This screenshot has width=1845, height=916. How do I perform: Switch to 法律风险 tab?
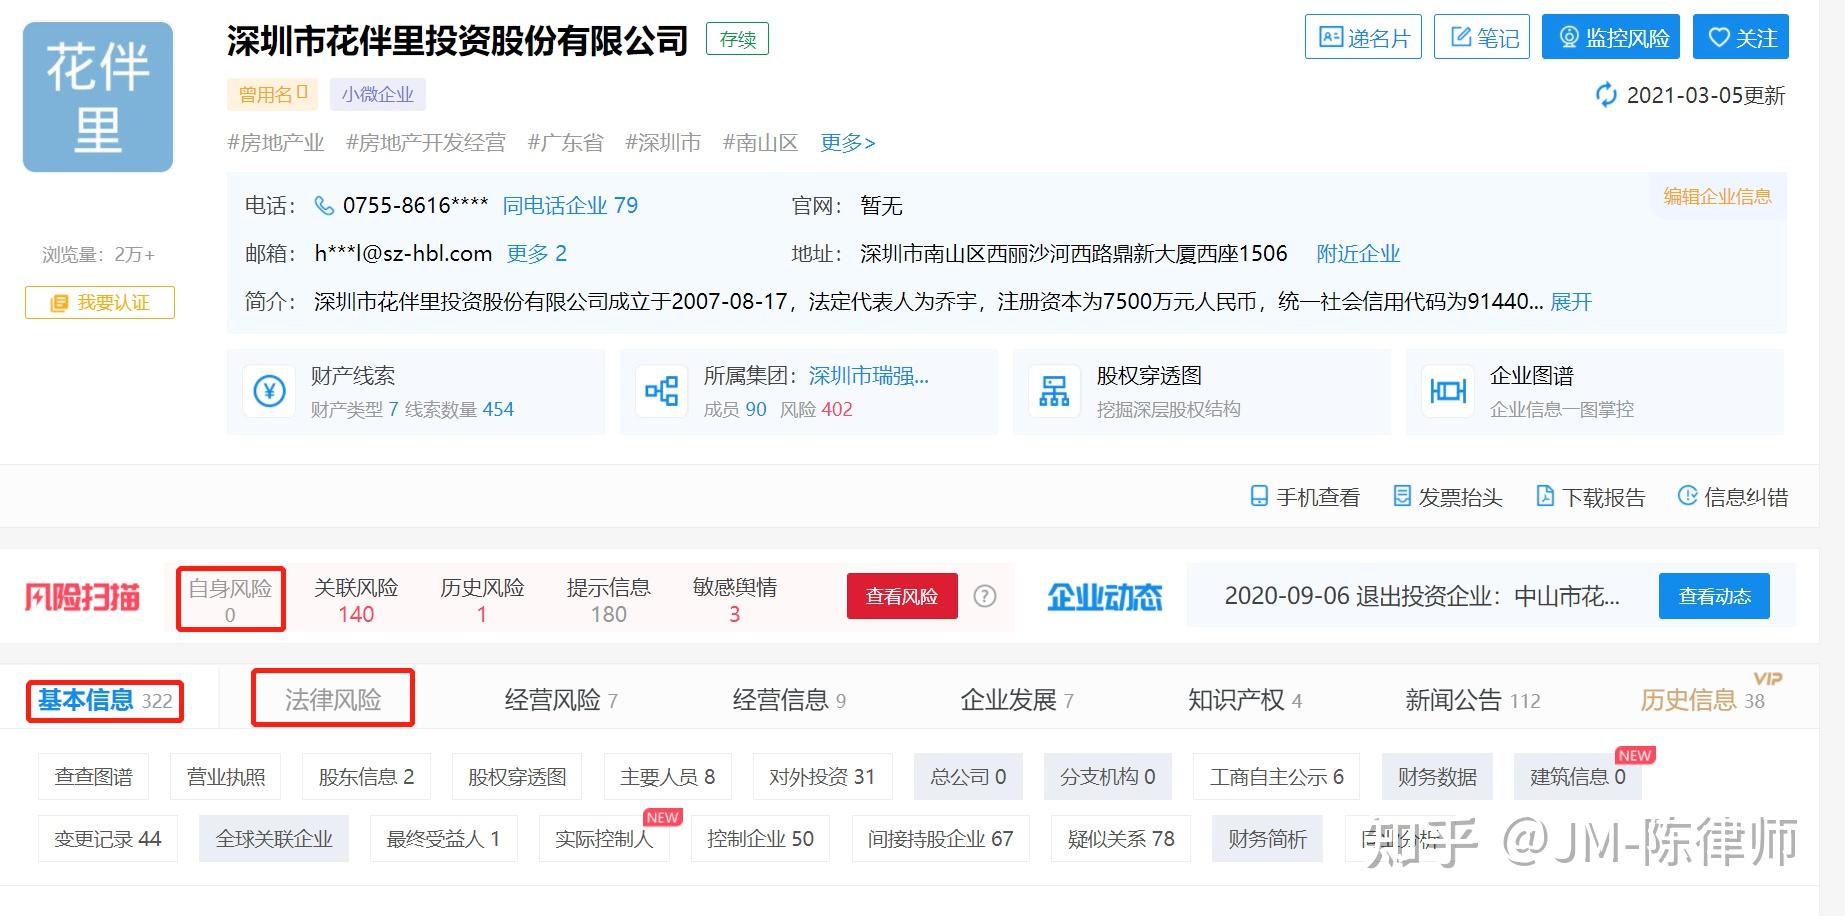click(333, 699)
